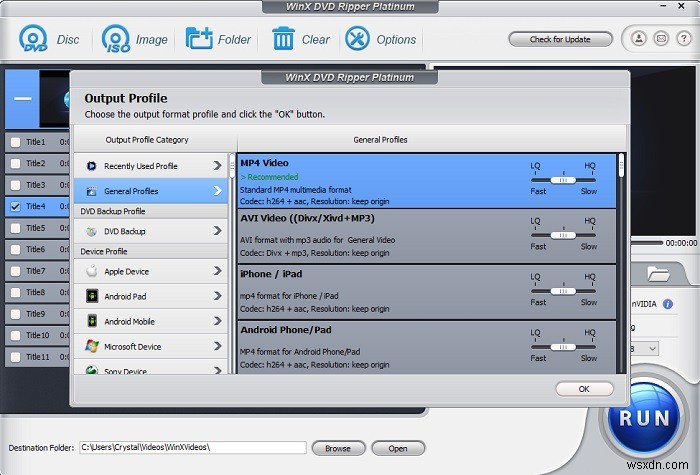Check the Title5 checkbox

tap(15, 228)
